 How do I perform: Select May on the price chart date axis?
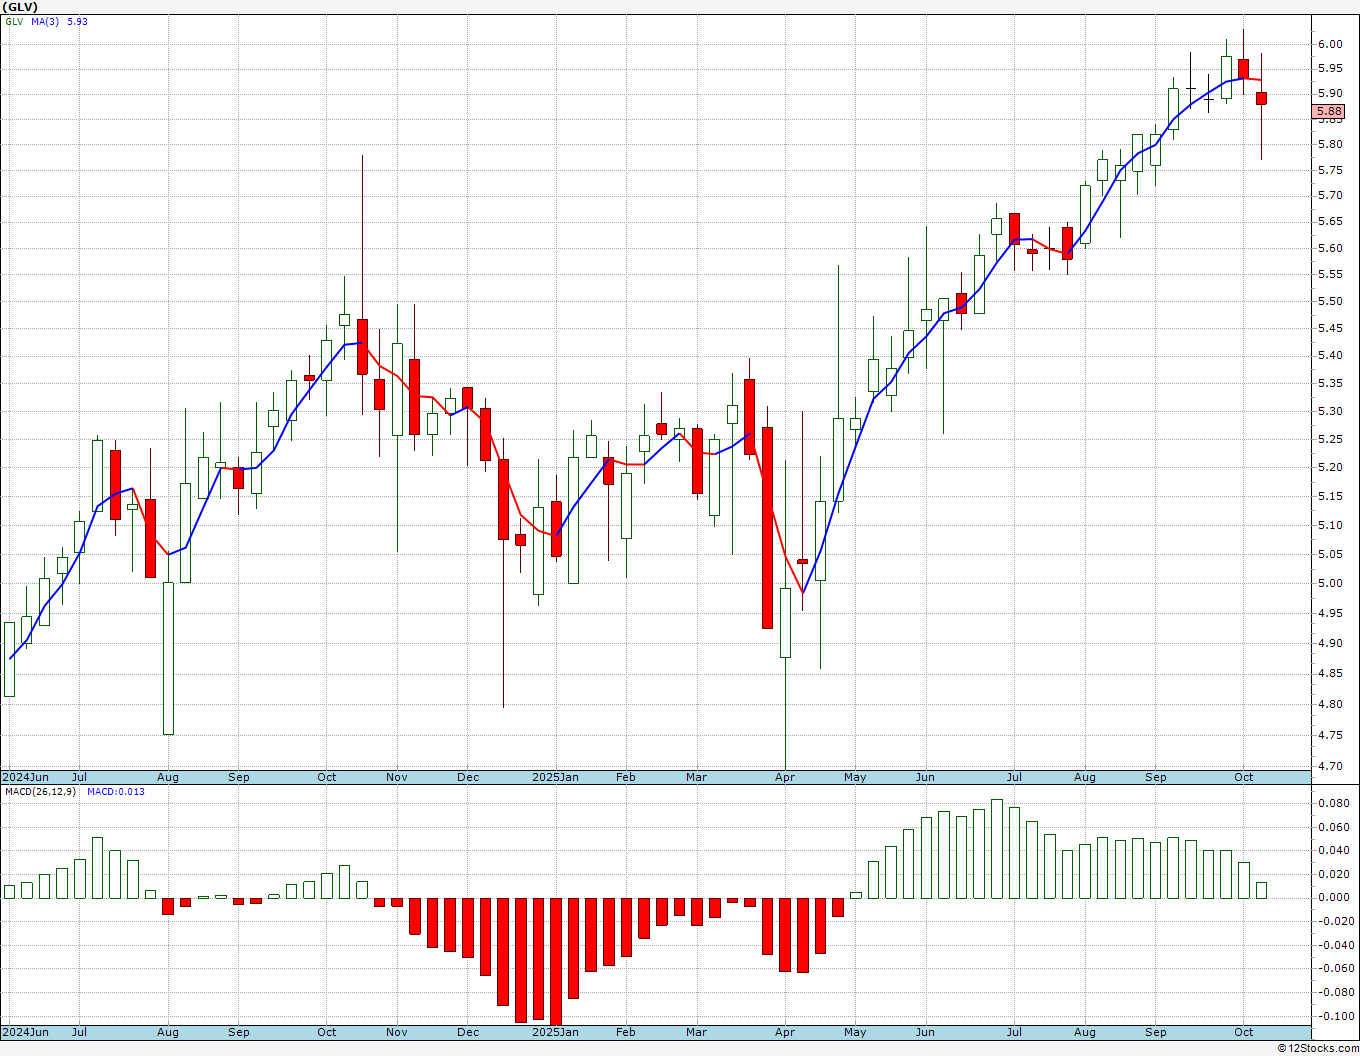pyautogui.click(x=855, y=777)
